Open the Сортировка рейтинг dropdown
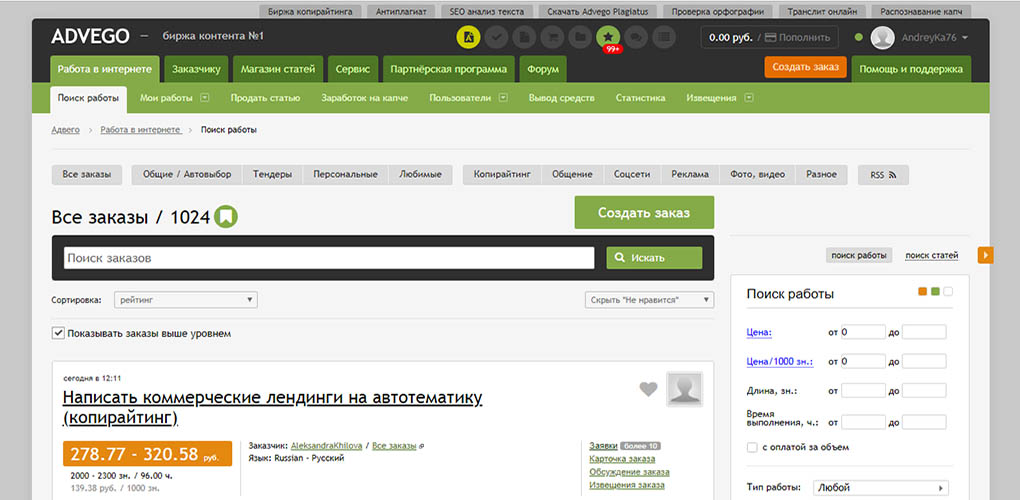The height and width of the screenshot is (500, 1020). pos(185,300)
